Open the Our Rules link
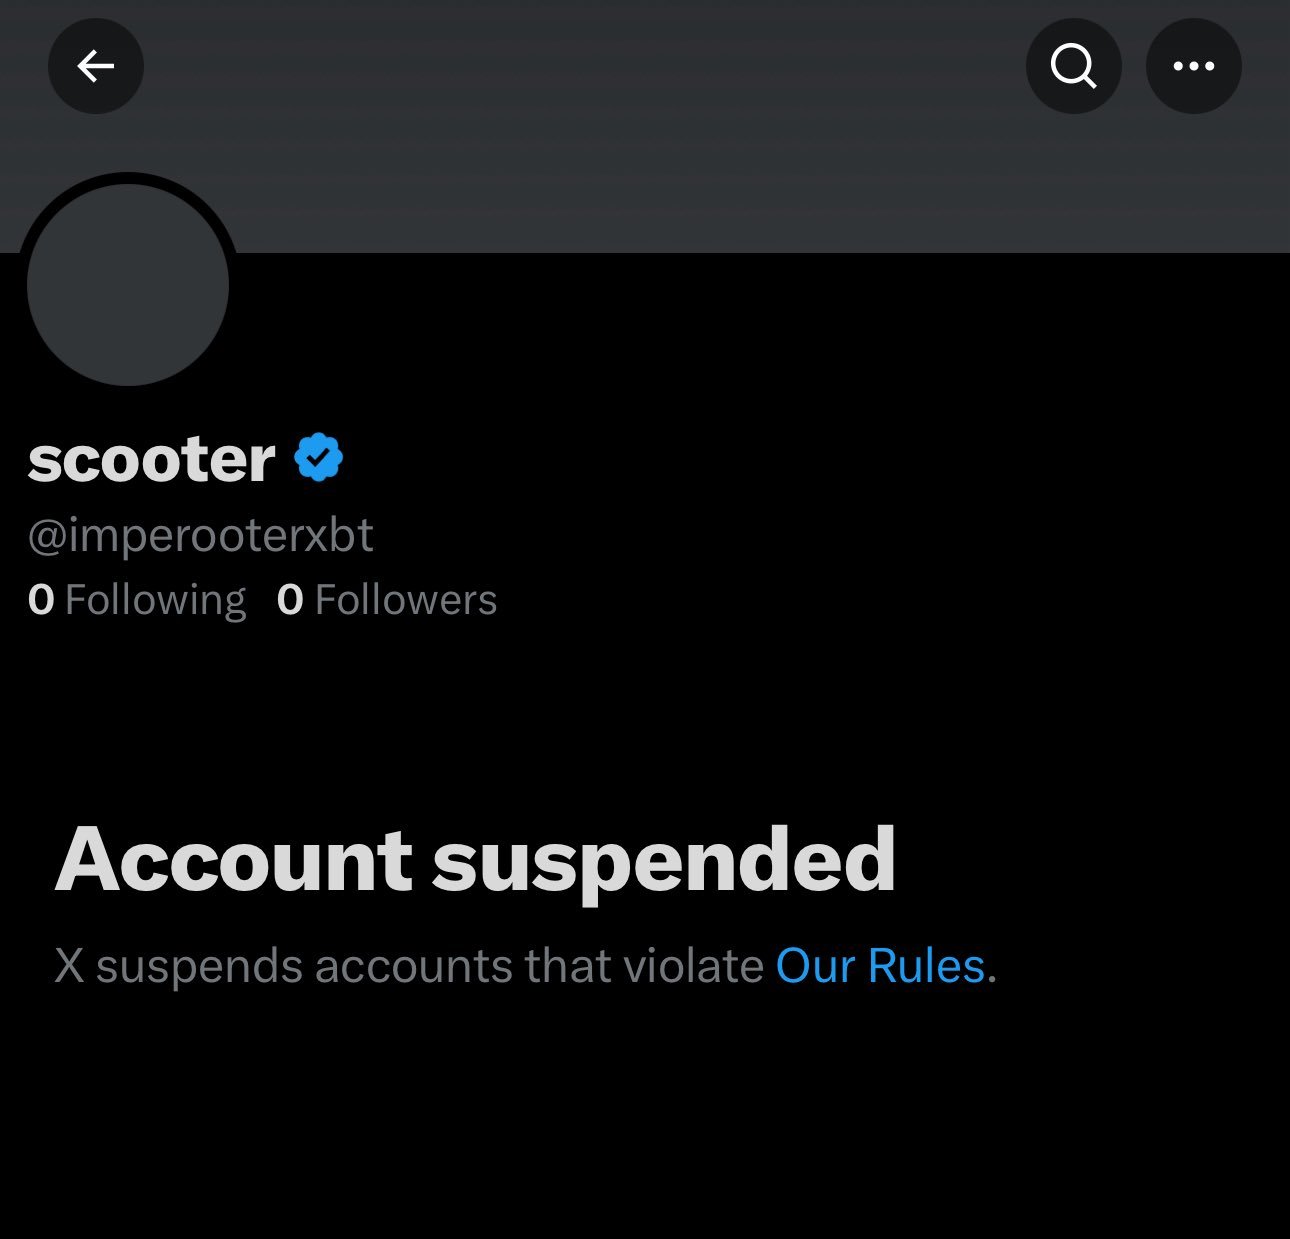The image size is (1290, 1239). click(x=880, y=966)
